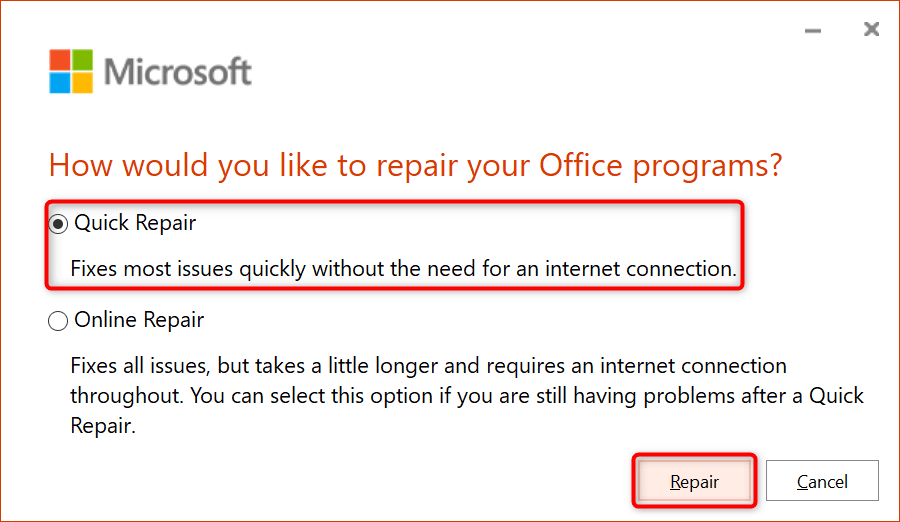Select the Online Repair radio button
This screenshot has height=522, width=900.
[59, 321]
